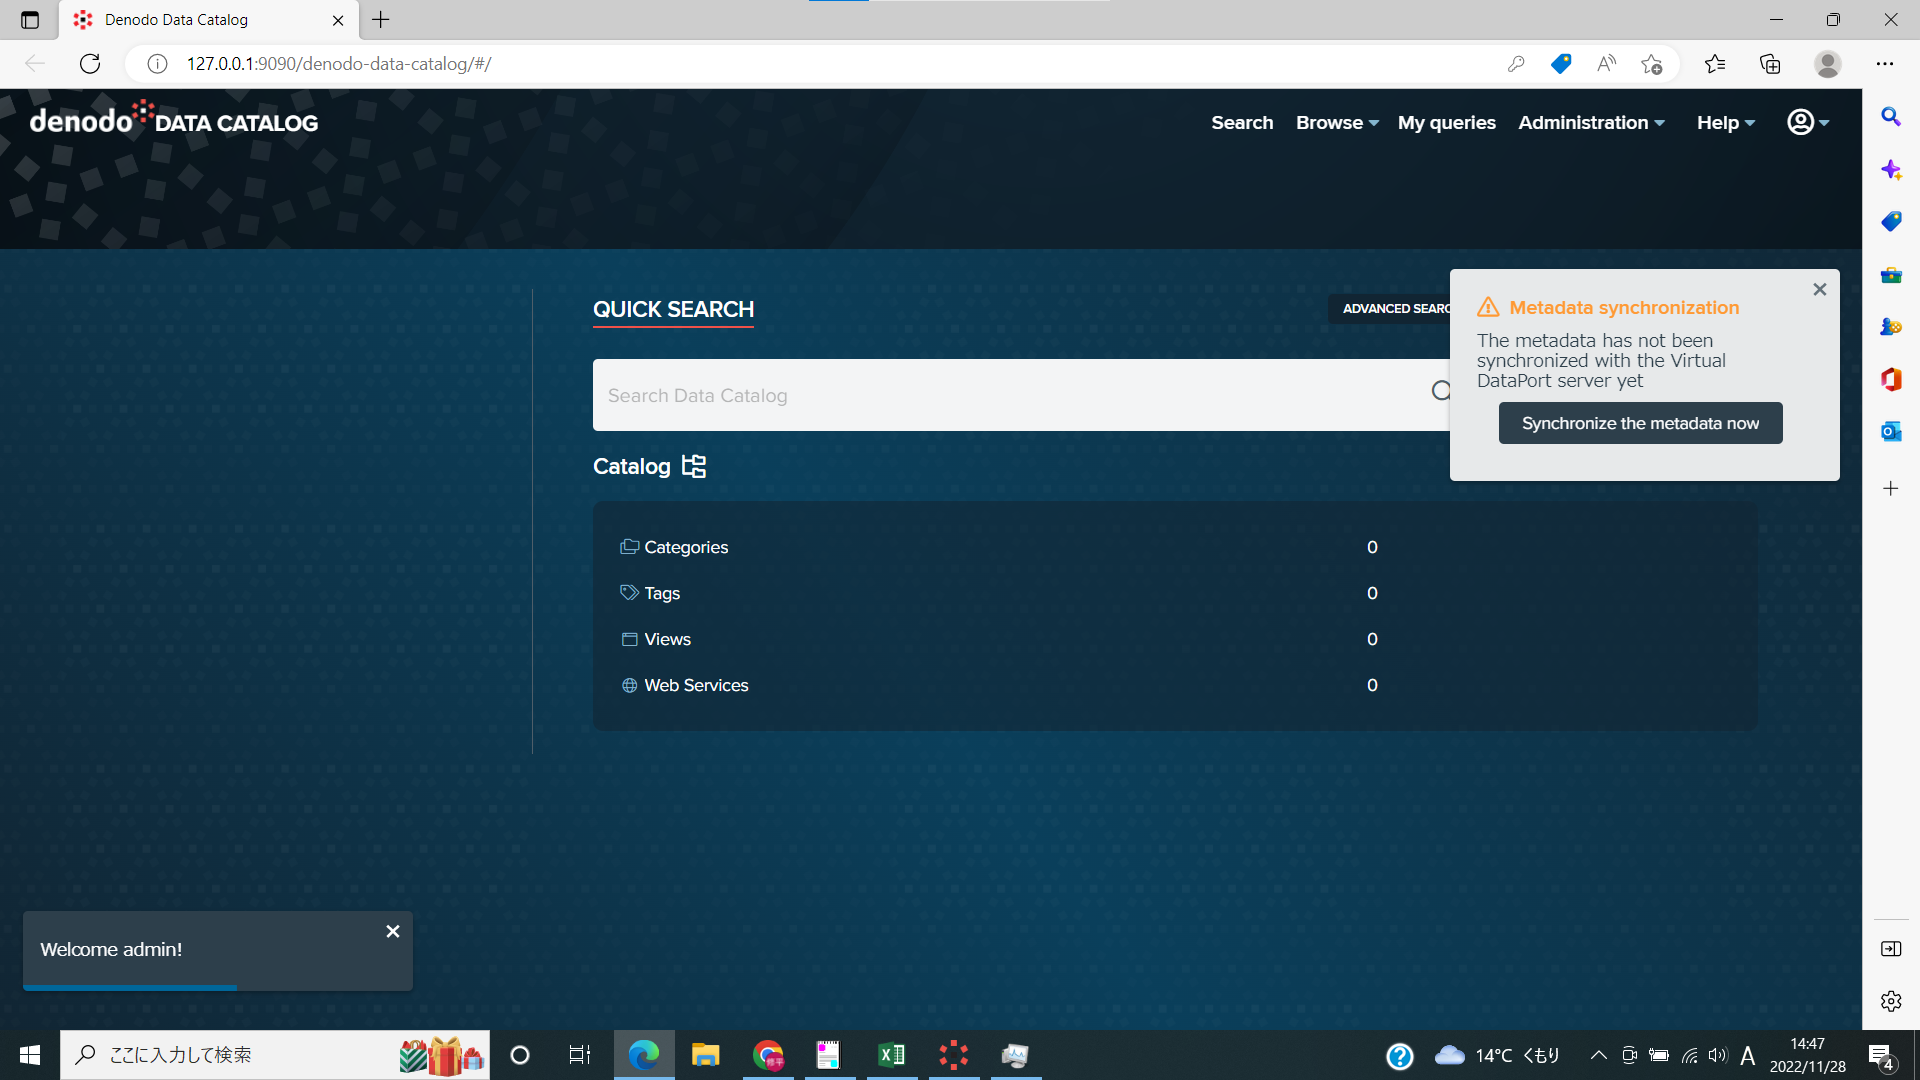Image resolution: width=1920 pixels, height=1080 pixels.
Task: Click the warning triangle in Metadata notification
Action: (x=1488, y=307)
